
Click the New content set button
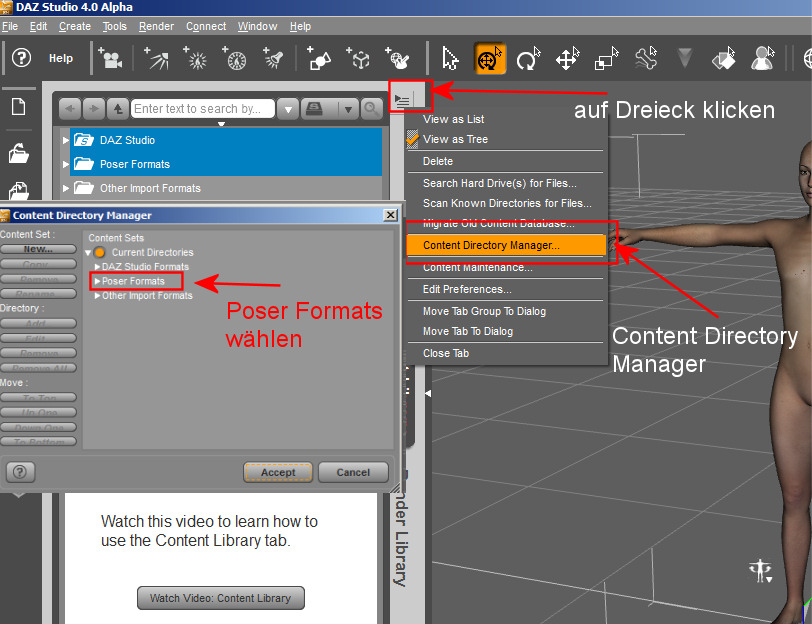coord(38,249)
